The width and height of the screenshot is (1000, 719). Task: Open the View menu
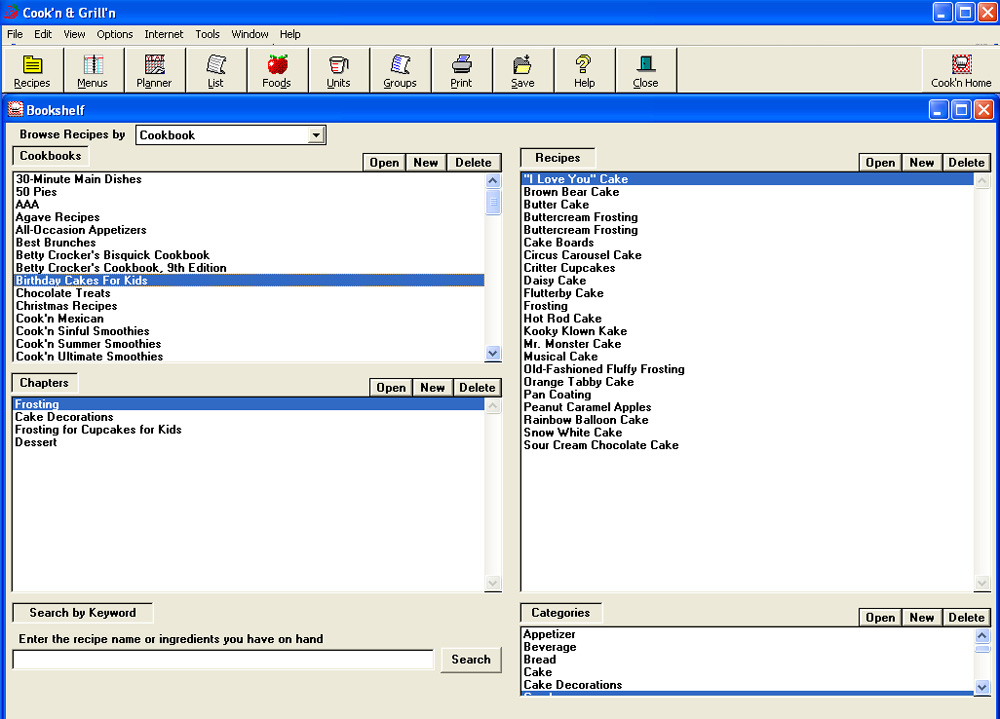pos(74,34)
